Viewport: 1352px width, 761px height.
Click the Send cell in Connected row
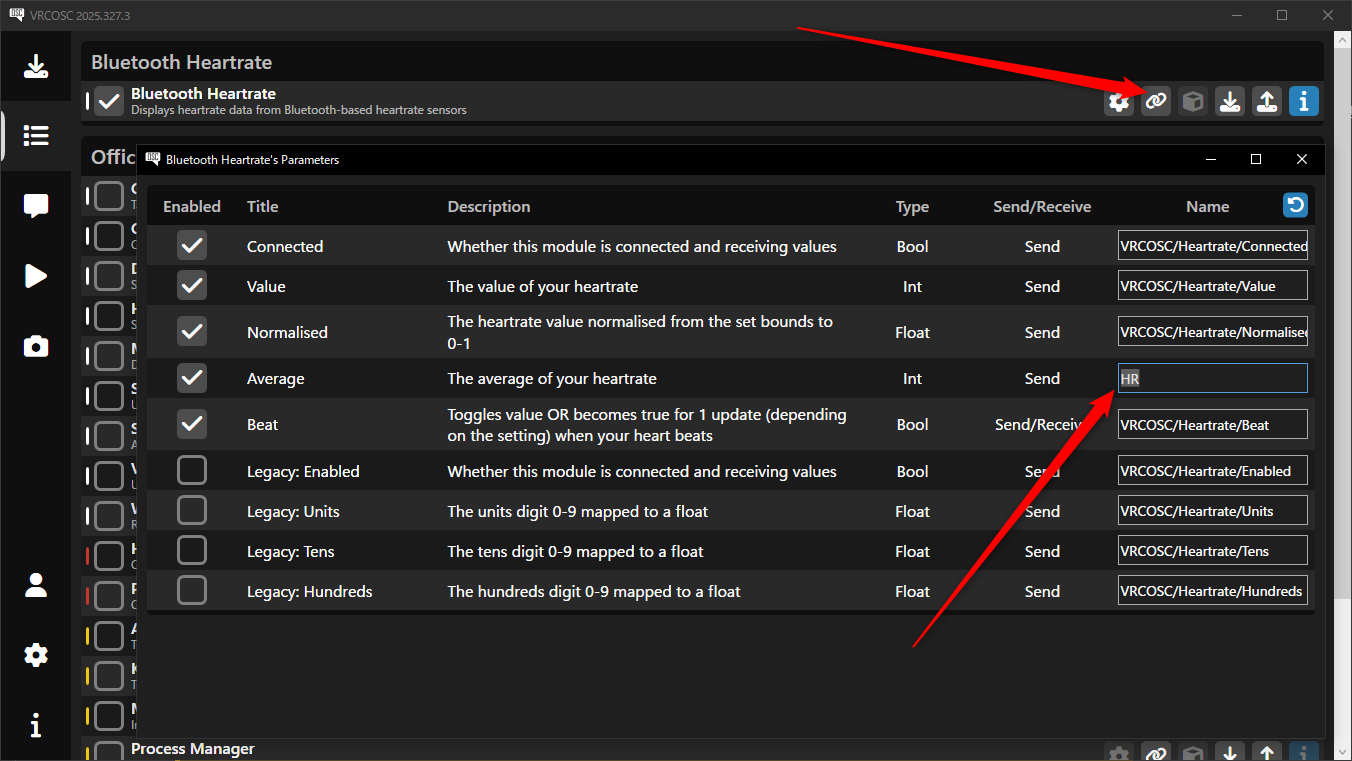point(1042,246)
